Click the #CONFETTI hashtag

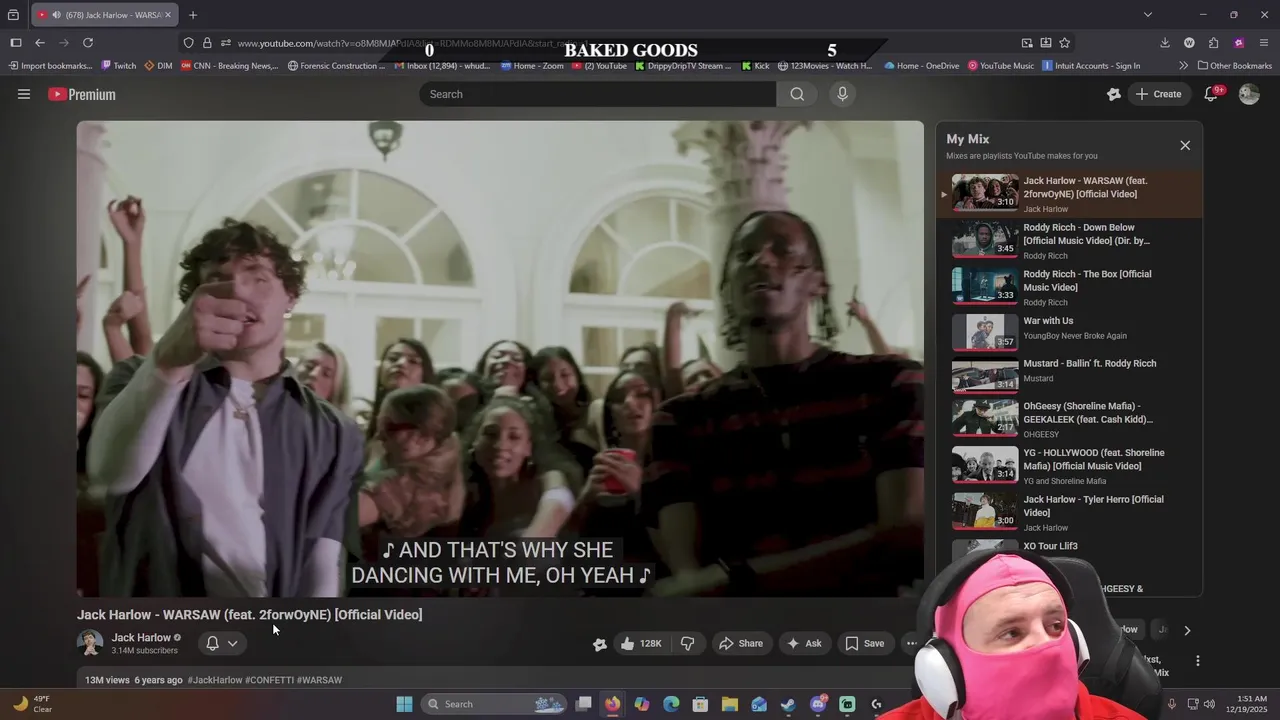[269, 680]
